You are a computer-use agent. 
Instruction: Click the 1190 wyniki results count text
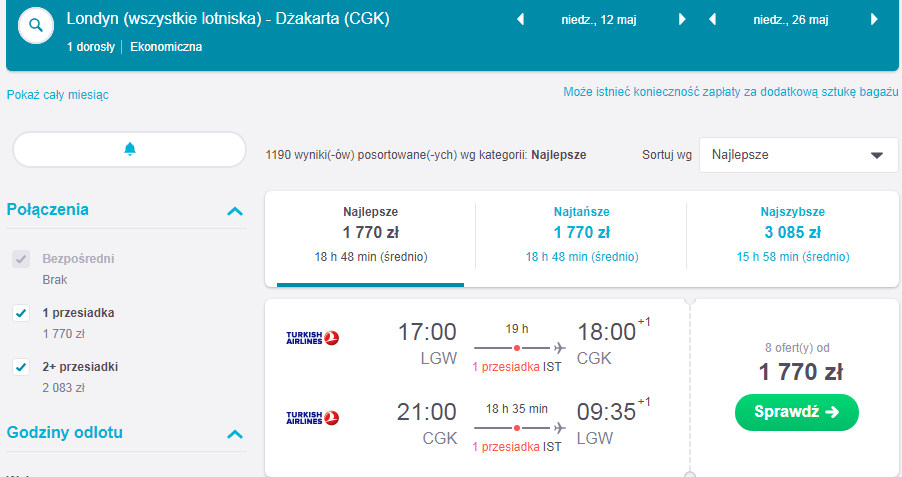[426, 155]
